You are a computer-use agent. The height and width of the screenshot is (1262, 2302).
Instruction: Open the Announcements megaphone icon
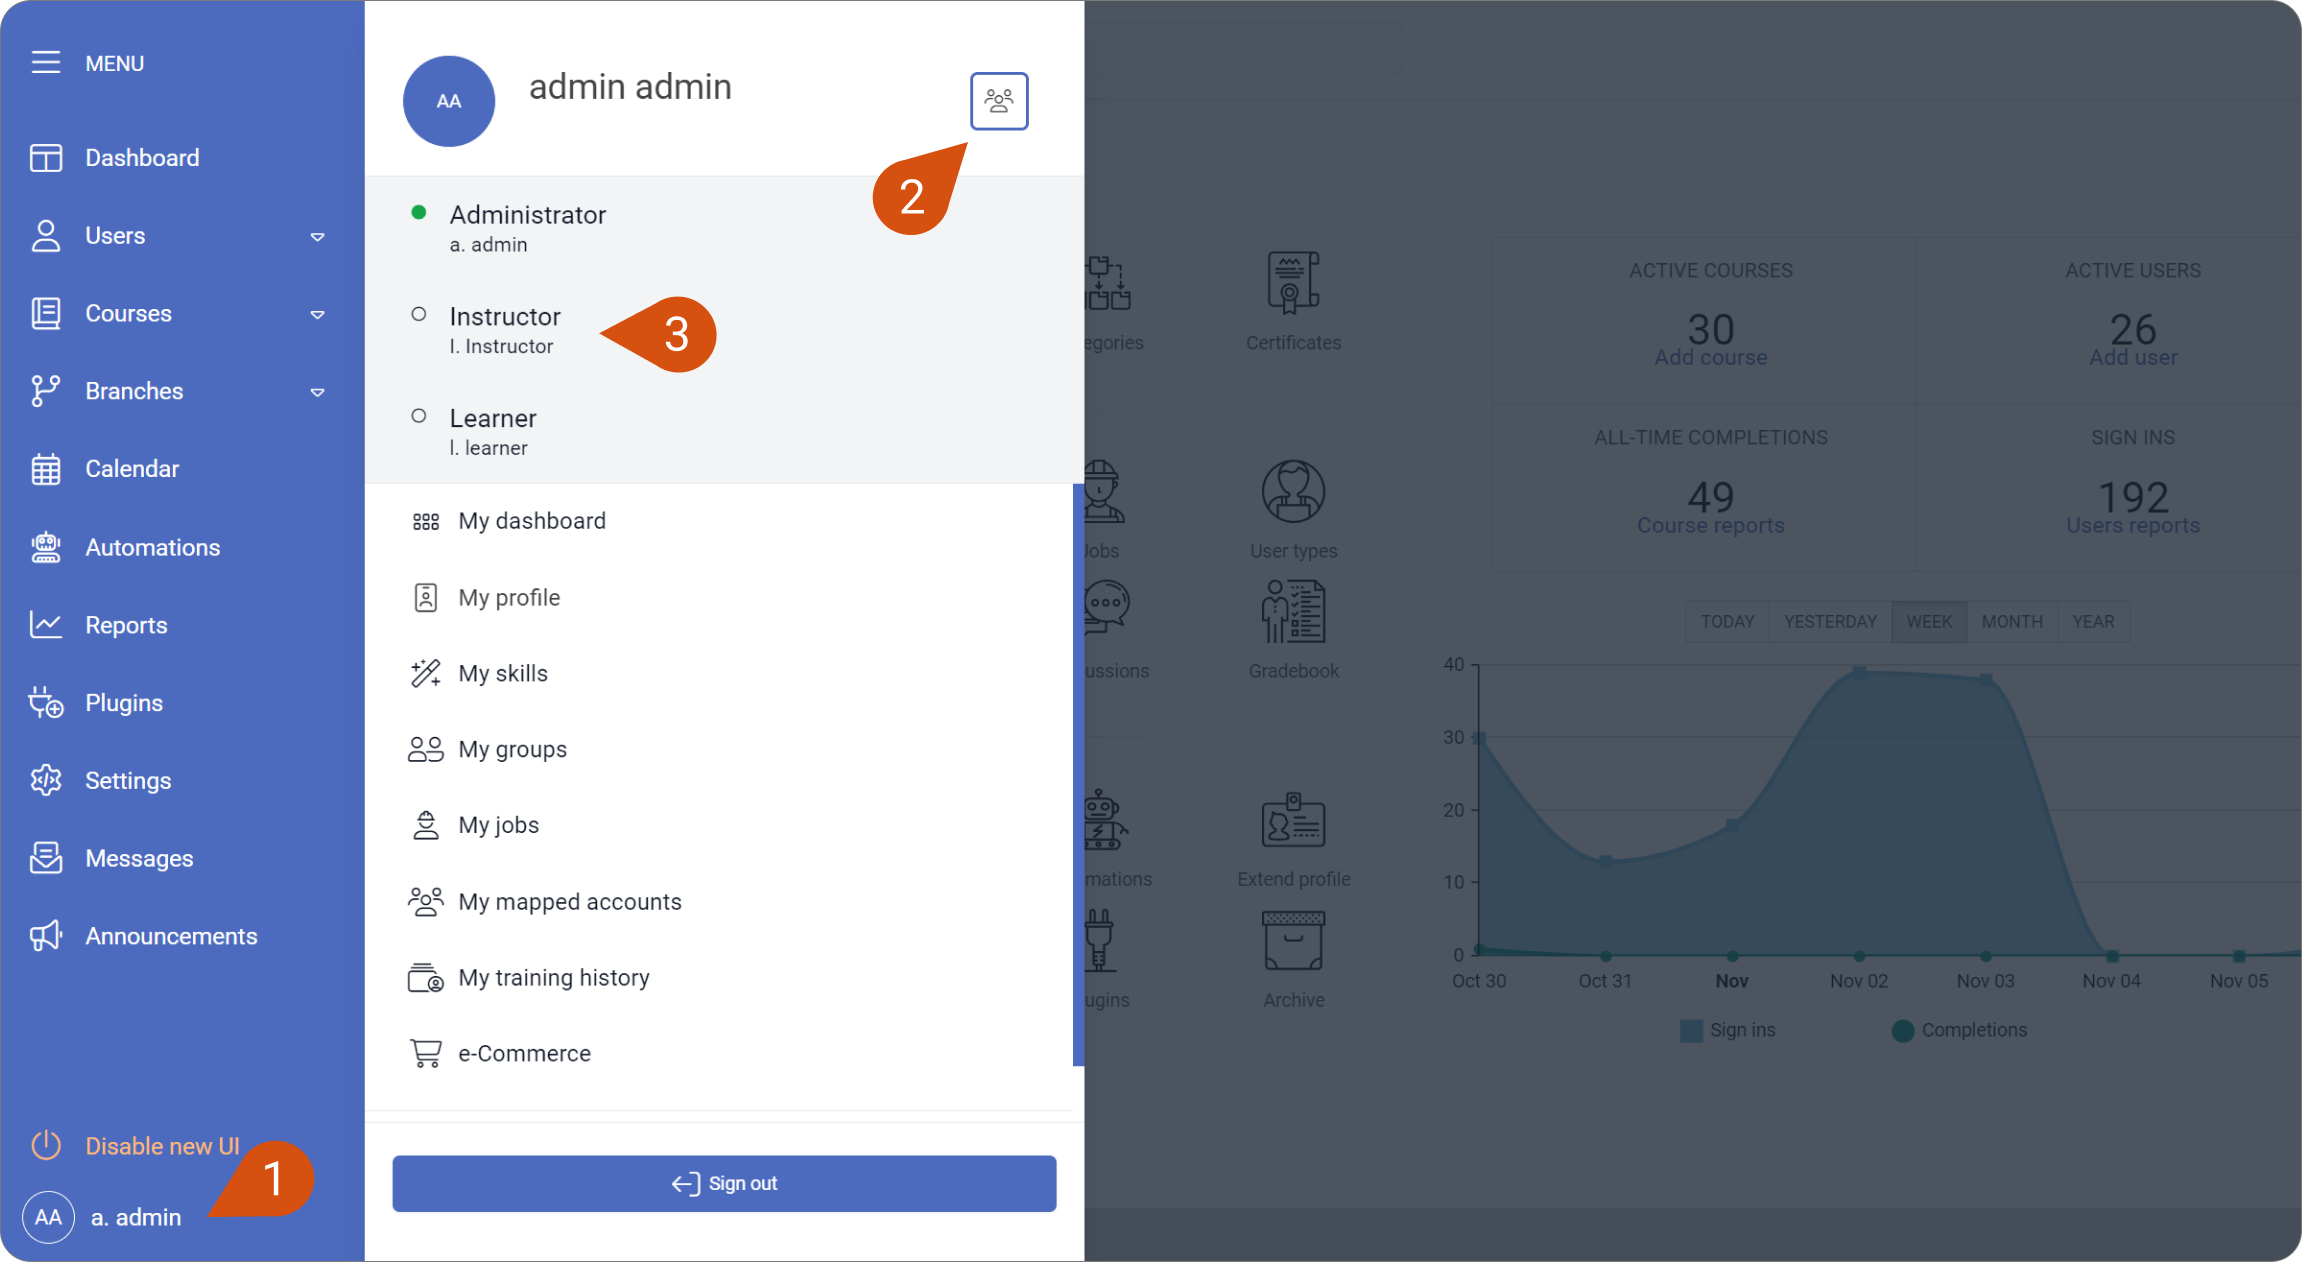(46, 935)
